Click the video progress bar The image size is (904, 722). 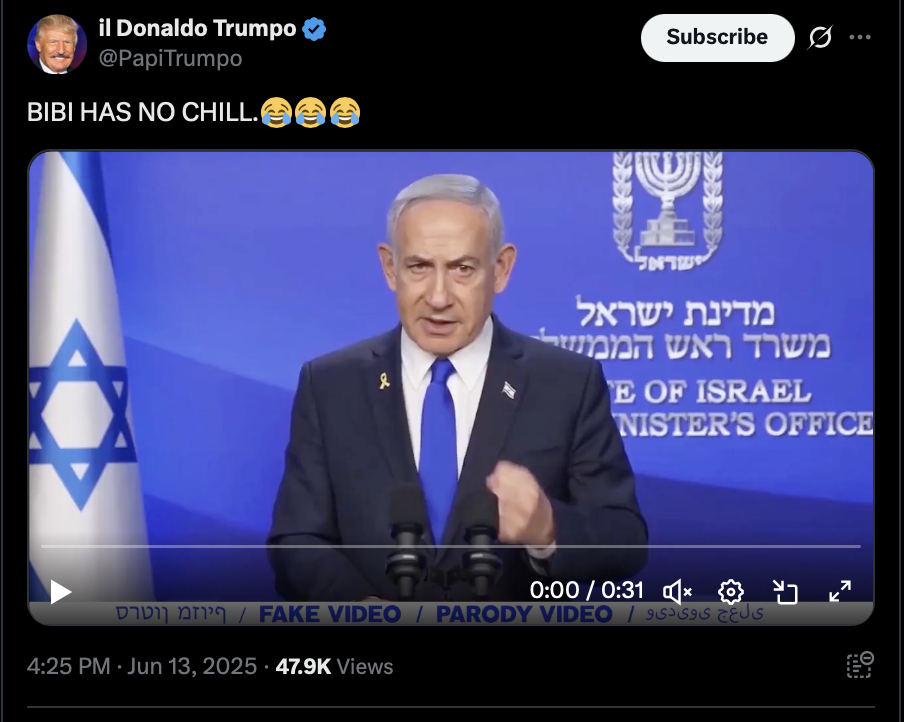(450, 546)
